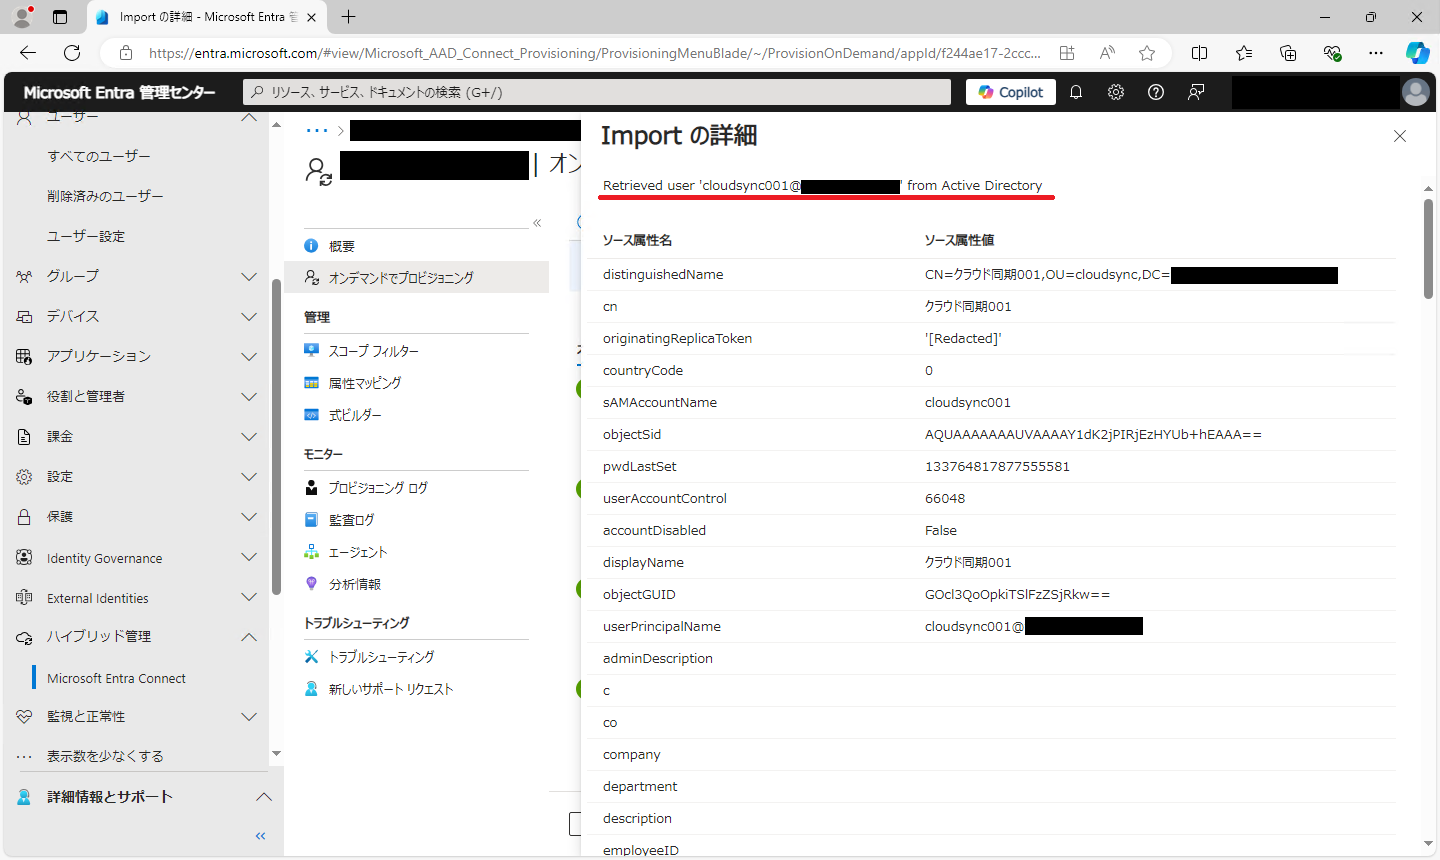Click 表示数を少なくする in sidebar
1440x860 pixels.
click(105, 756)
